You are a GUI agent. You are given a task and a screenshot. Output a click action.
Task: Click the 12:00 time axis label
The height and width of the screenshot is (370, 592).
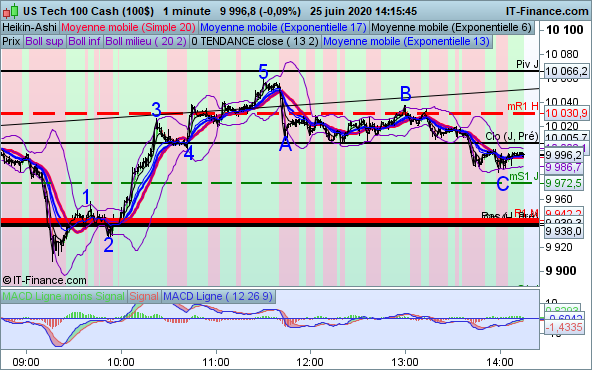click(310, 362)
